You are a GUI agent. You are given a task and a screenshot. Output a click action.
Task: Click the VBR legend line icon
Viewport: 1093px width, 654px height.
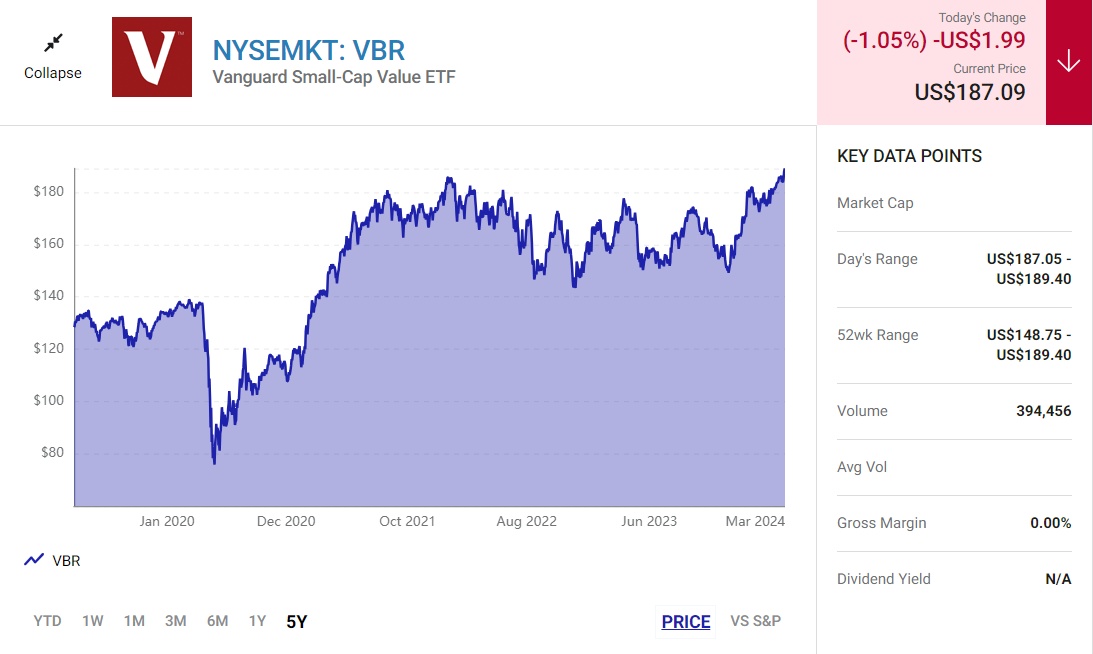point(34,560)
